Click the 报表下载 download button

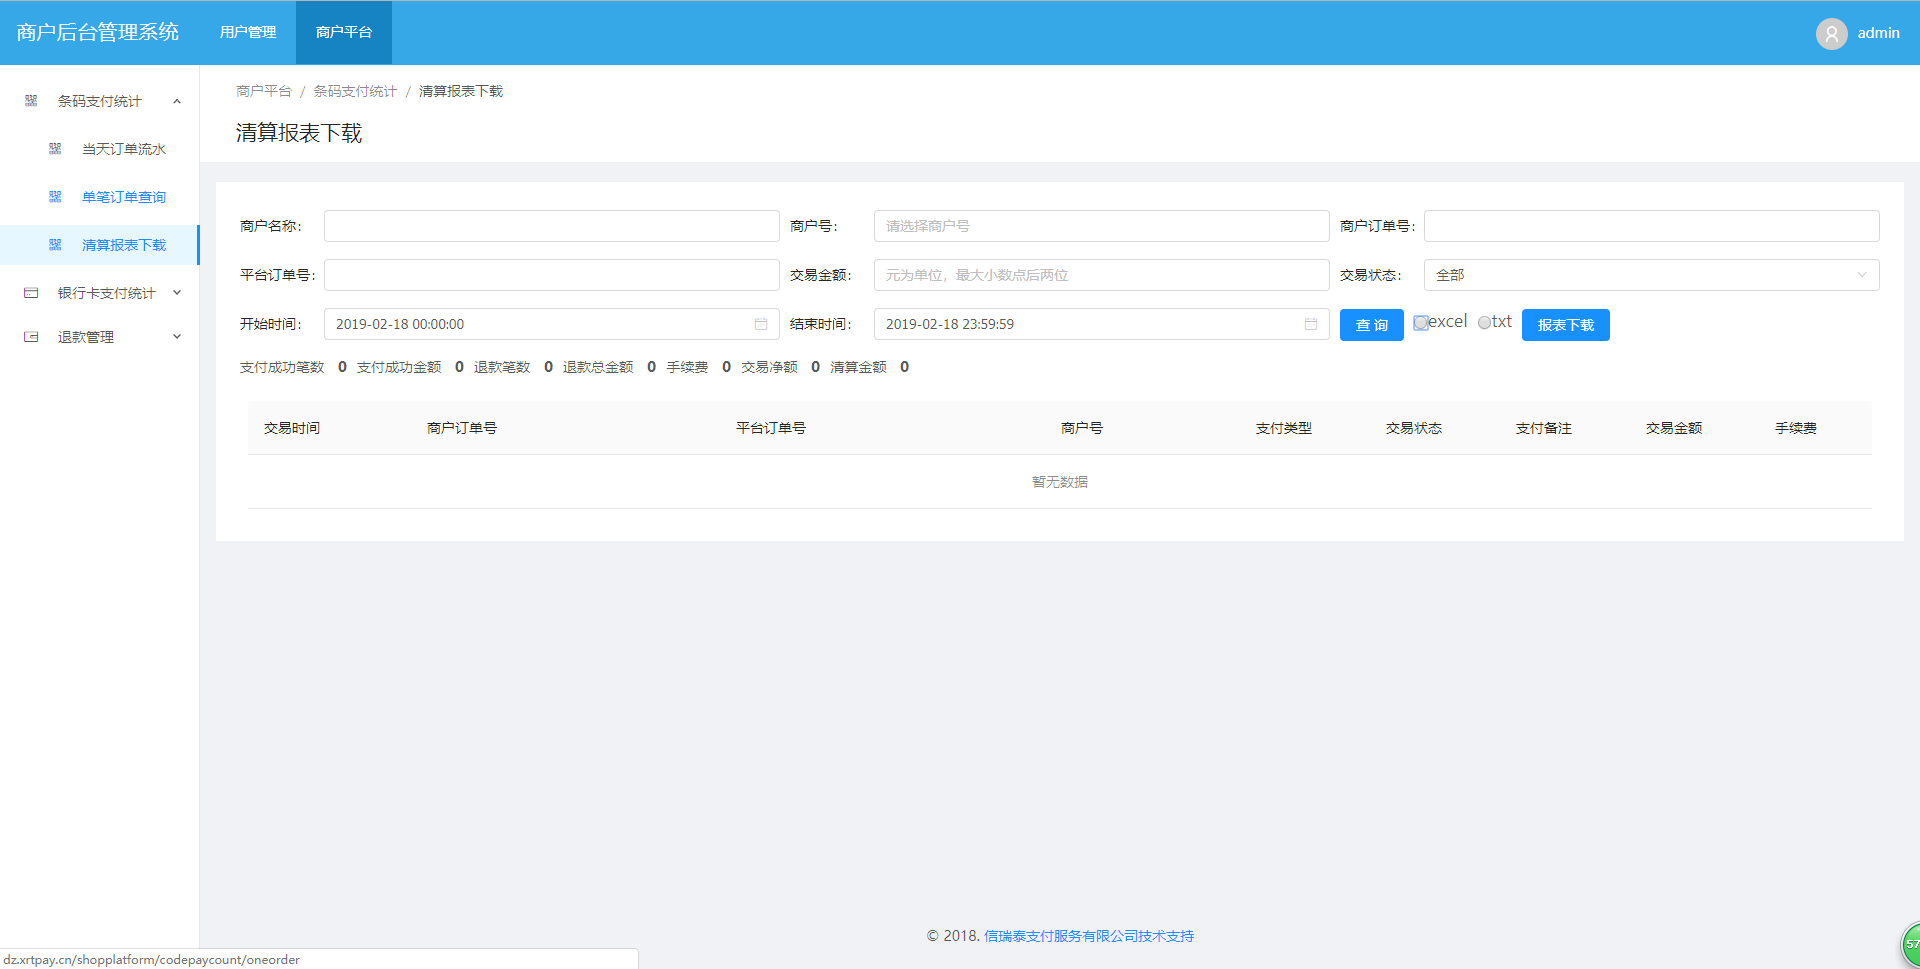(1565, 325)
